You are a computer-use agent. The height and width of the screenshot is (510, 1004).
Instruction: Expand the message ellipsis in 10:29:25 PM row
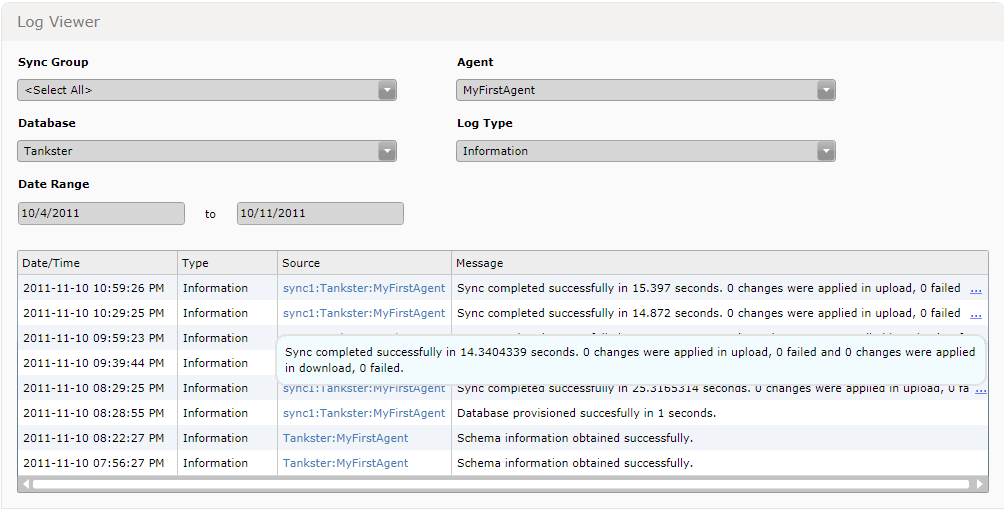click(x=976, y=314)
